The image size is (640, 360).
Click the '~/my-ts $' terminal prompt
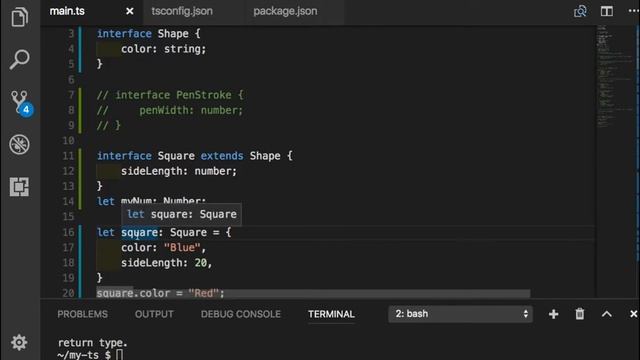tap(84, 355)
